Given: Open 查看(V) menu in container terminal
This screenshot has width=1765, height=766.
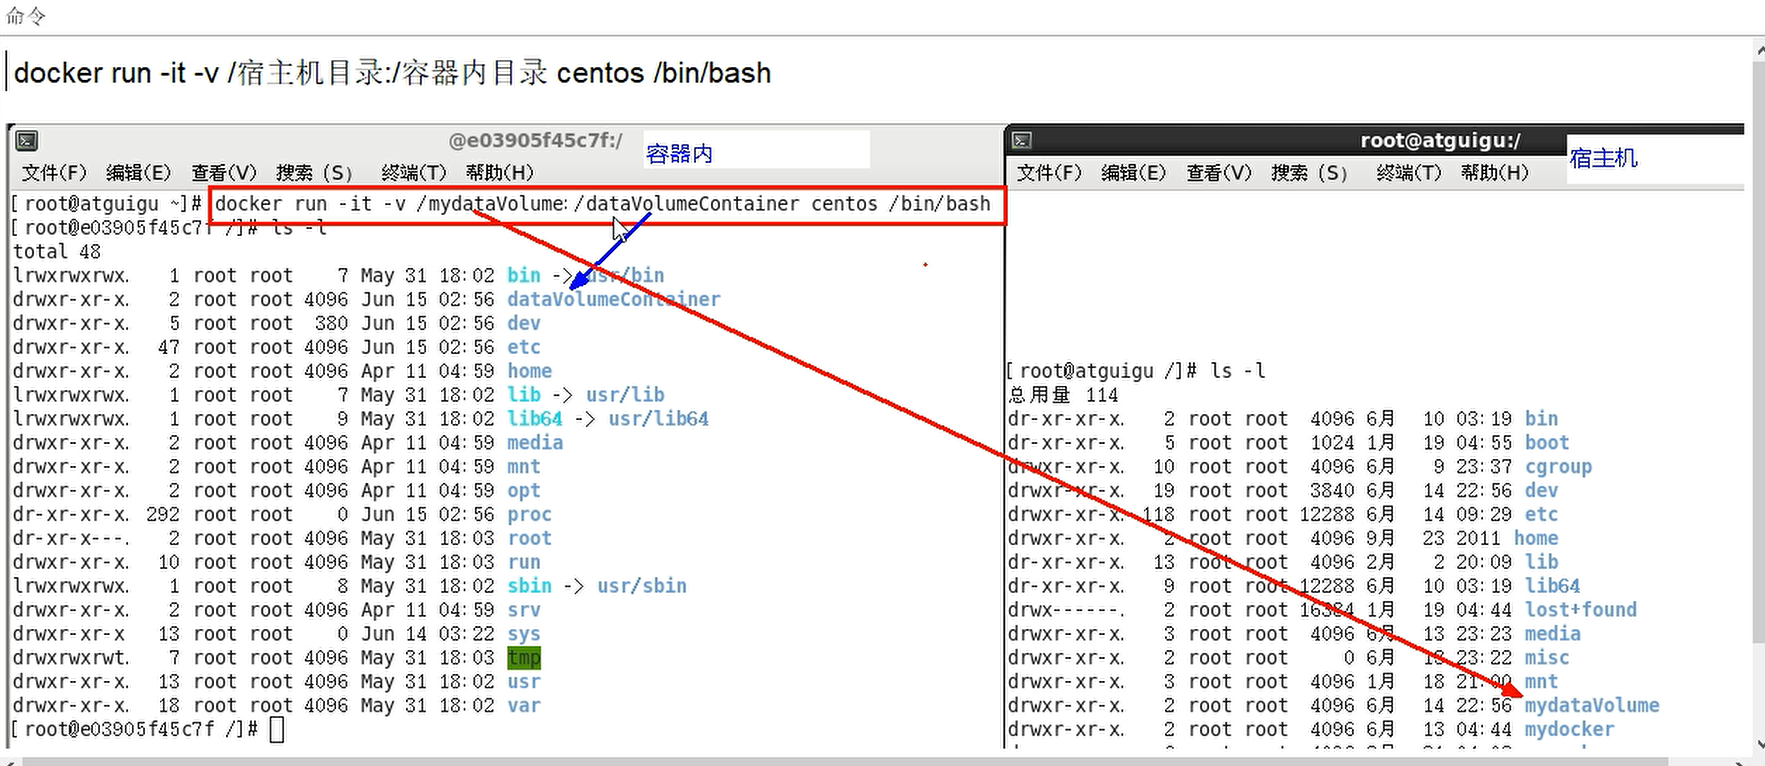Looking at the screenshot, I should coord(224,173).
